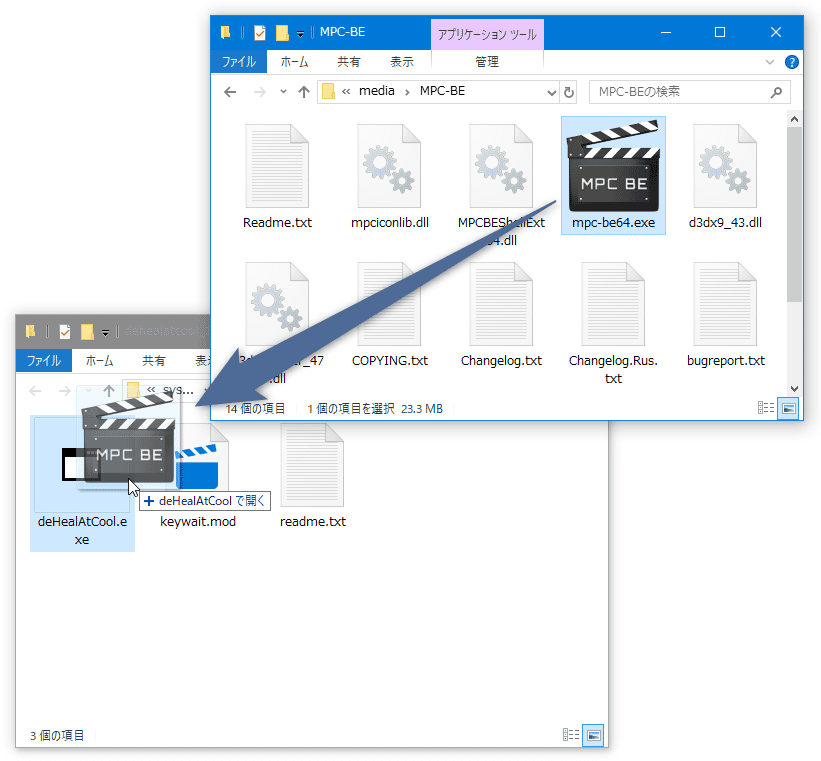Click the scroll up arrow in MPC-BE window

pyautogui.click(x=794, y=119)
